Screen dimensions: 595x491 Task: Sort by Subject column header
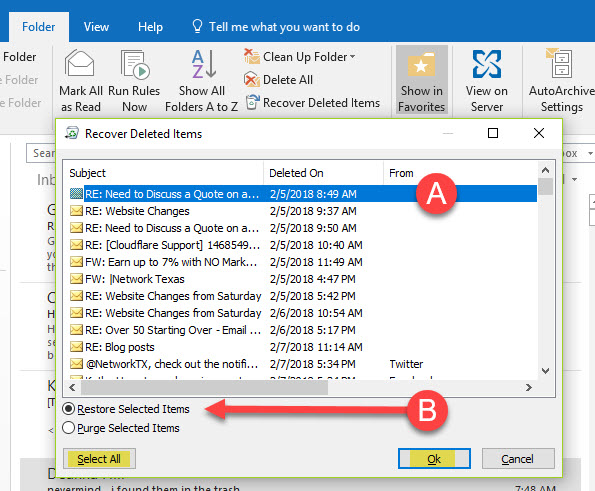point(164,173)
